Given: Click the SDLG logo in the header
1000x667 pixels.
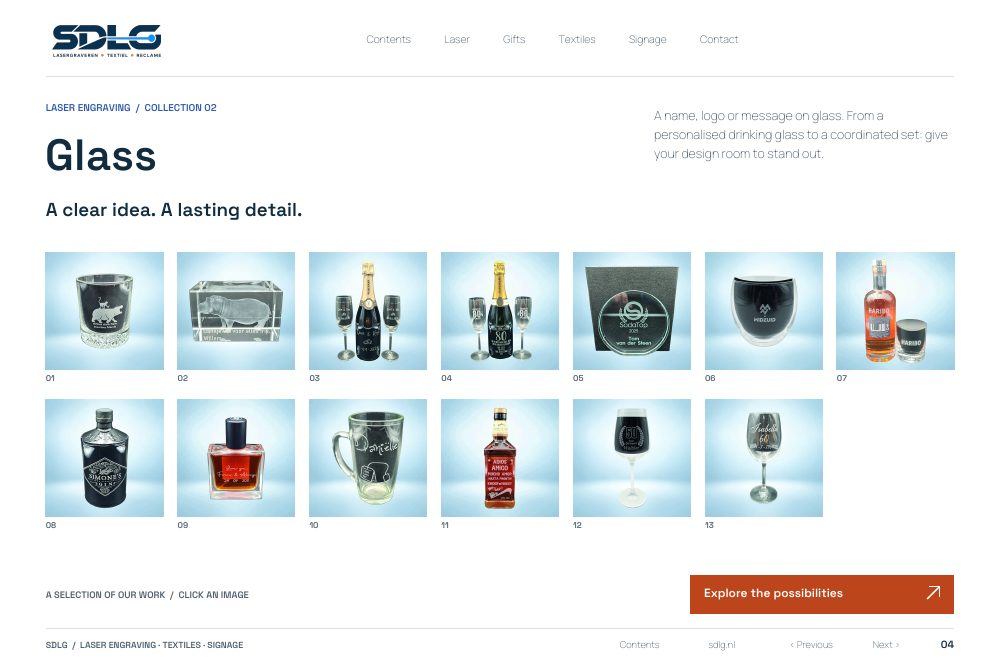Looking at the screenshot, I should coord(107,41).
